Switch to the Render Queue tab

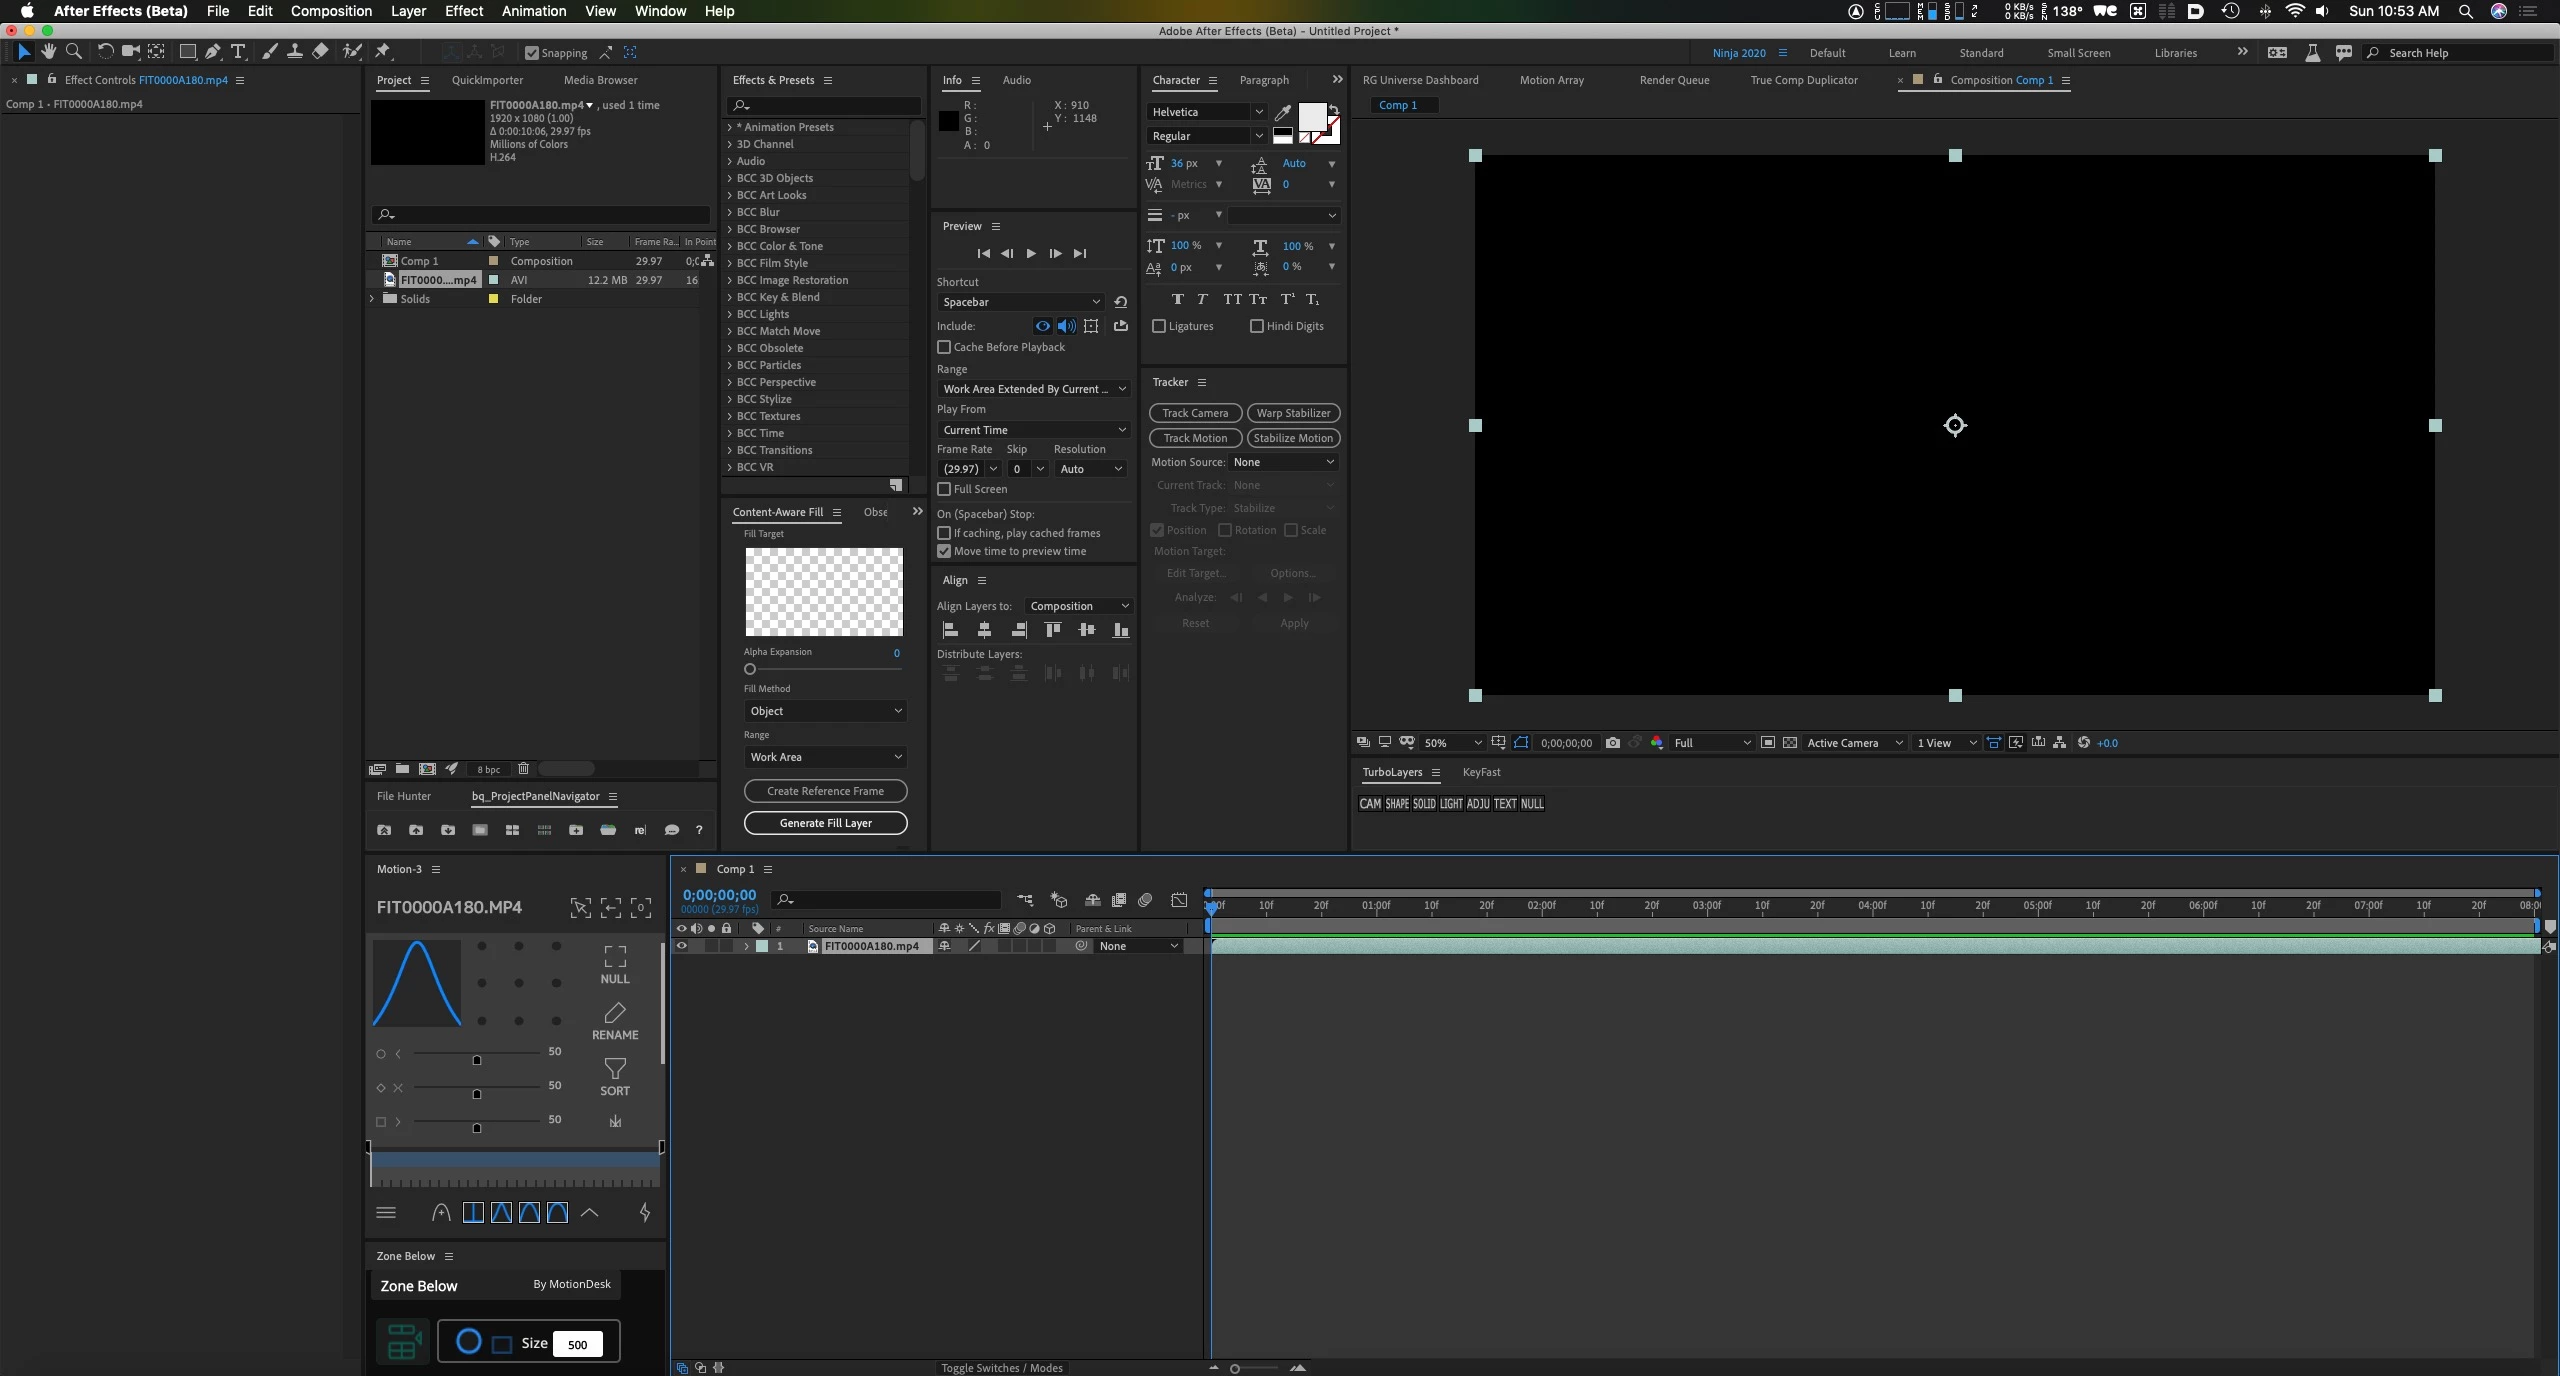click(1674, 80)
